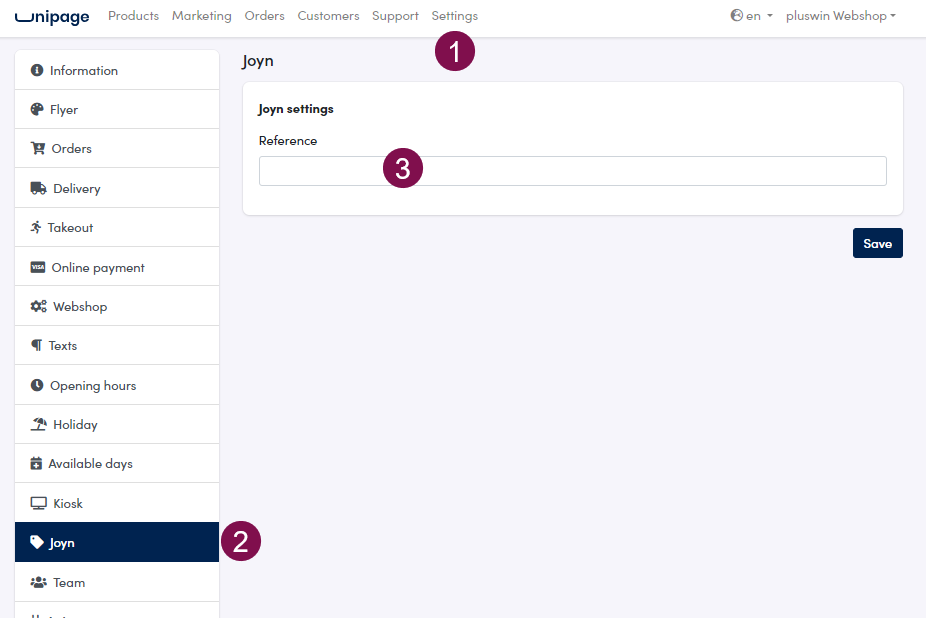Open the Products menu
Screen dimensions: 926x618
pos(133,16)
